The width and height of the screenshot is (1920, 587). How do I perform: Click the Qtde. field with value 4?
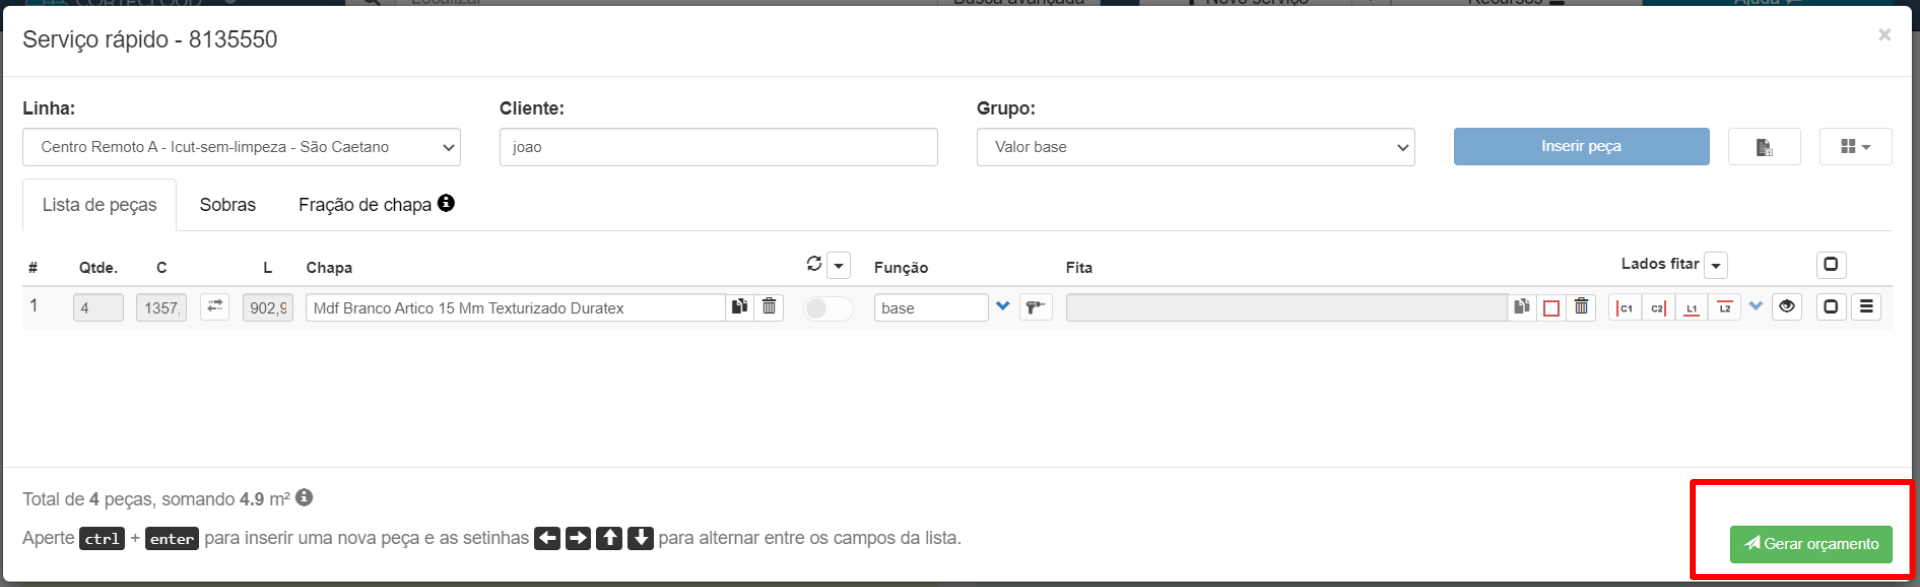tap(98, 308)
